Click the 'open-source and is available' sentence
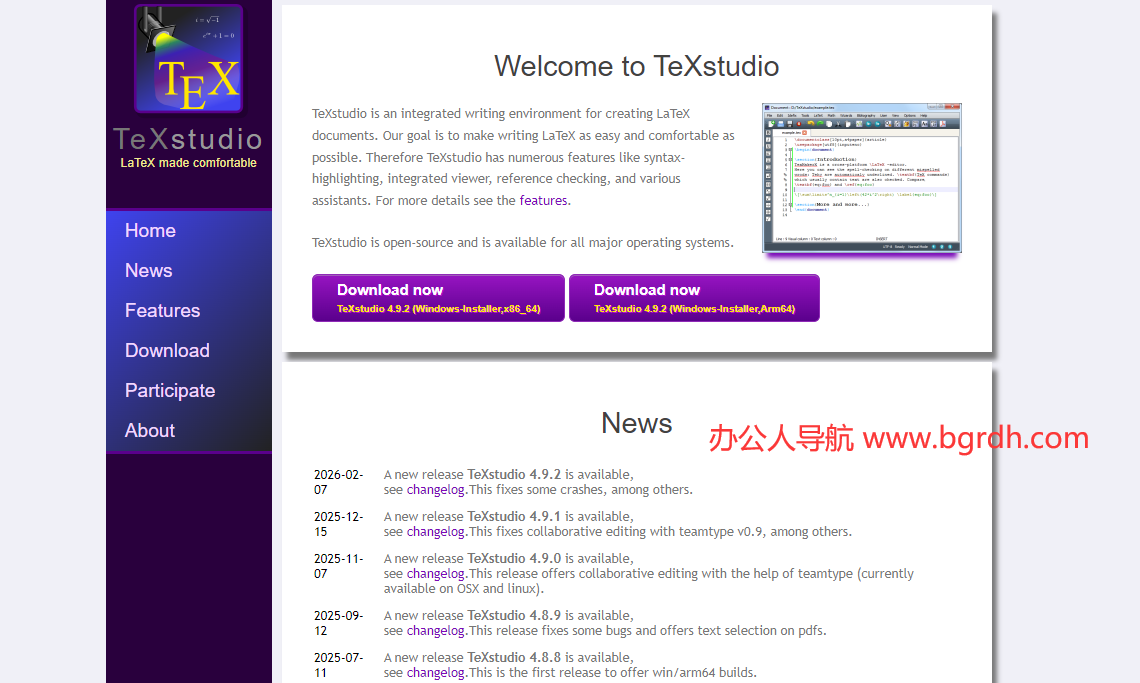 (523, 243)
